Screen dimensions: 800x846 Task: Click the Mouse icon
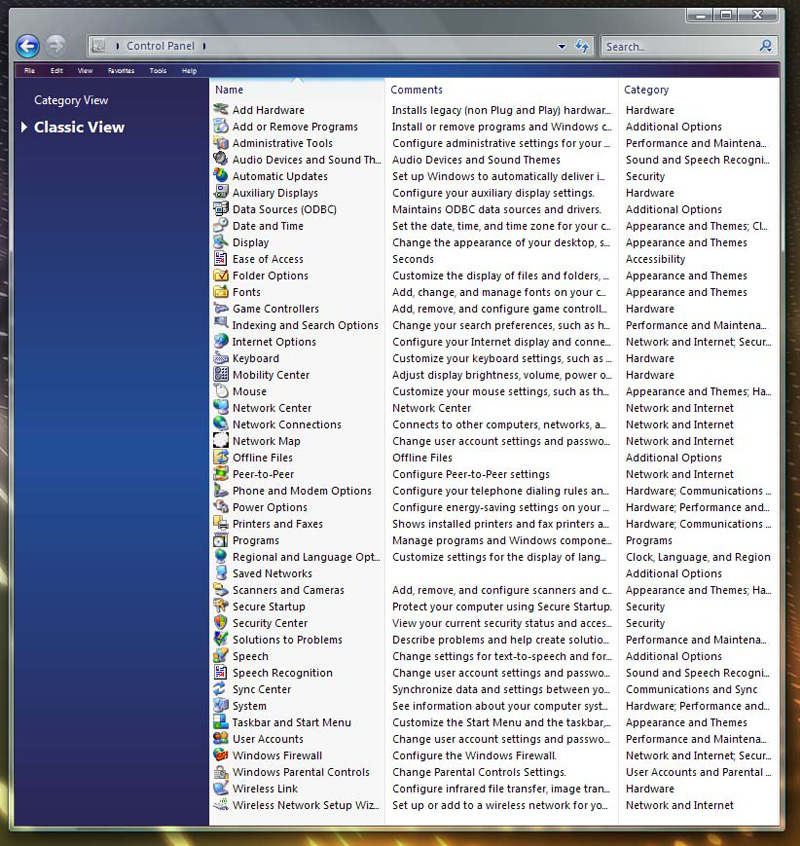coord(221,391)
